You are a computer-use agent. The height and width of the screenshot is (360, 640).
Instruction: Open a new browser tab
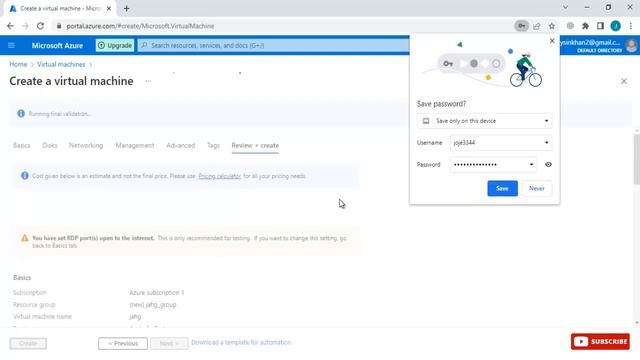[127, 8]
